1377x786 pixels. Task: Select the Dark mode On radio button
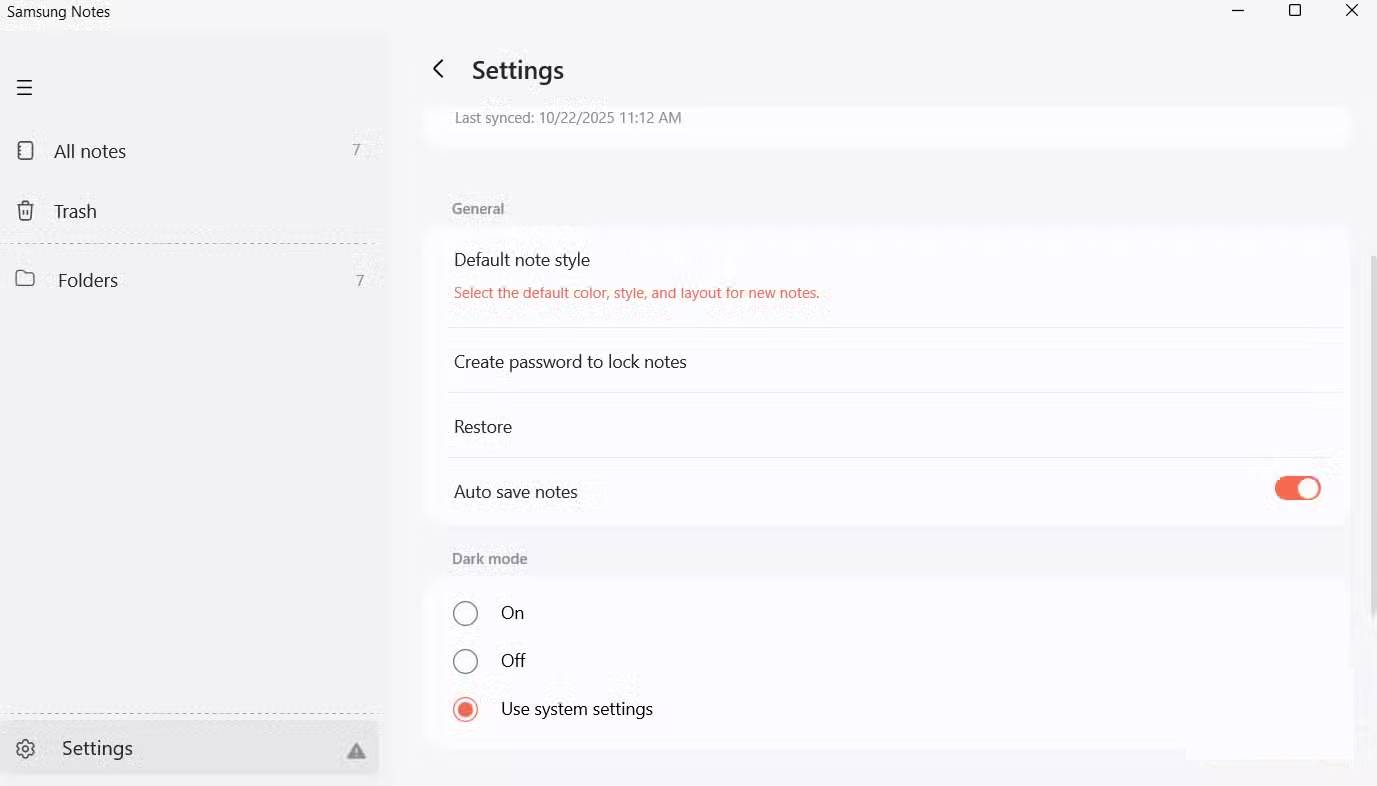point(465,613)
